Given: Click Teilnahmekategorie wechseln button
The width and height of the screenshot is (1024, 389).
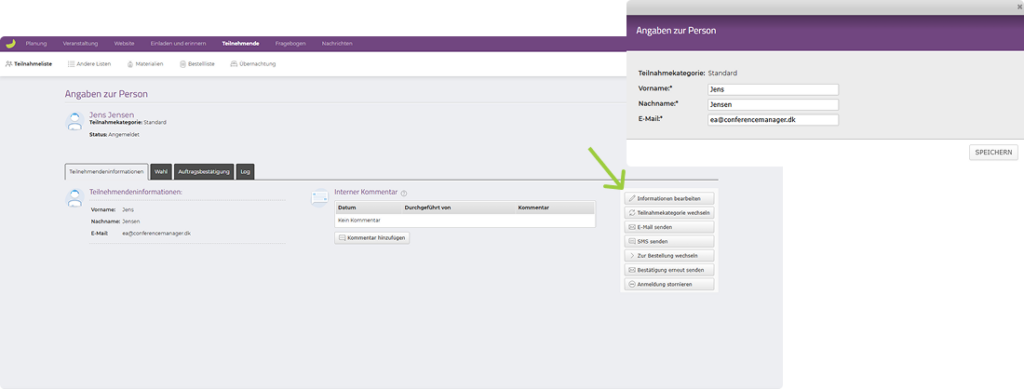Looking at the screenshot, I should click(x=669, y=212).
